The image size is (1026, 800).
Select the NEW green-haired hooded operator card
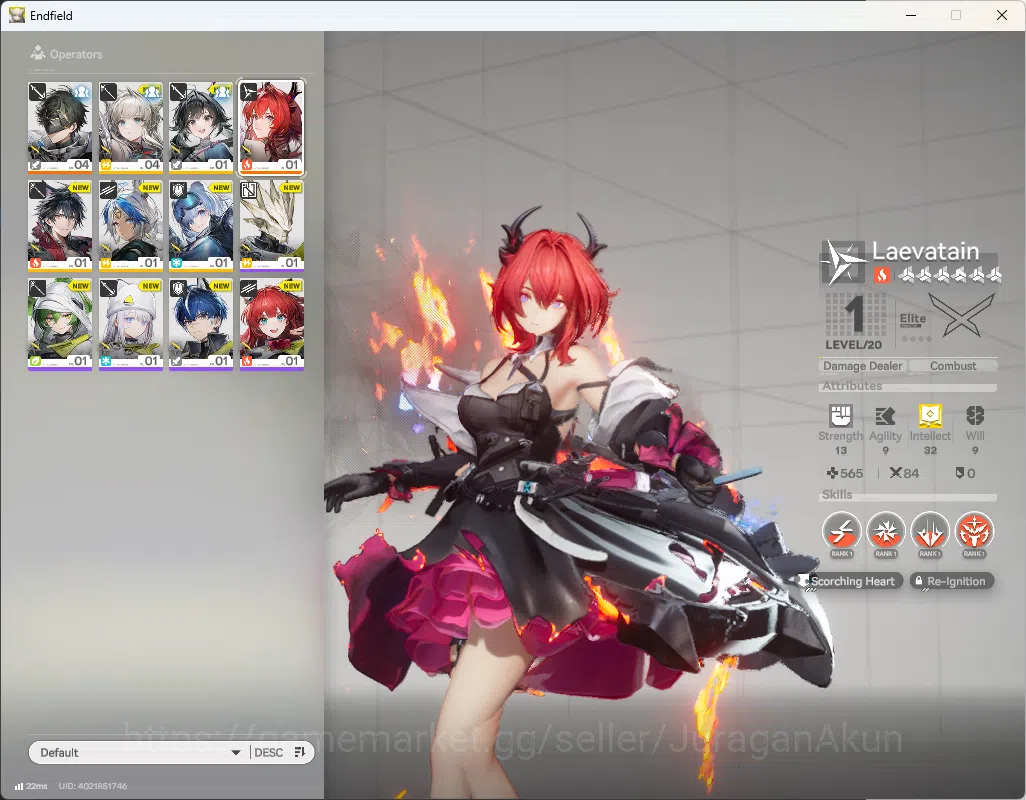60,324
